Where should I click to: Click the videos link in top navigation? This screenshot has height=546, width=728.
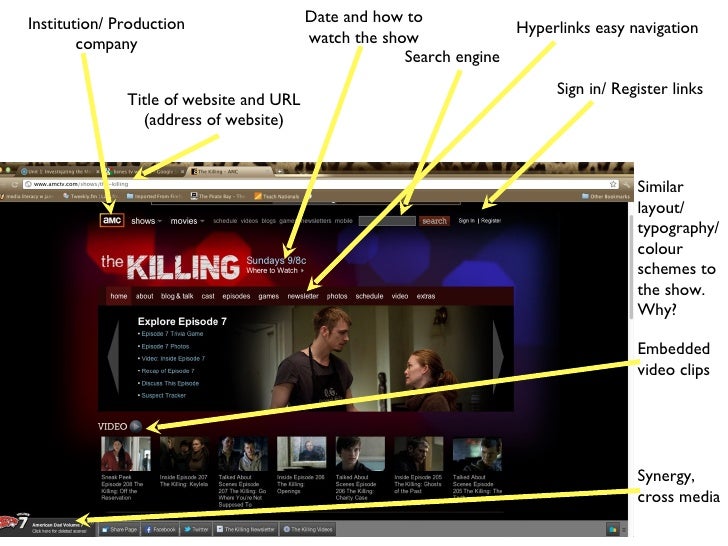click(249, 221)
